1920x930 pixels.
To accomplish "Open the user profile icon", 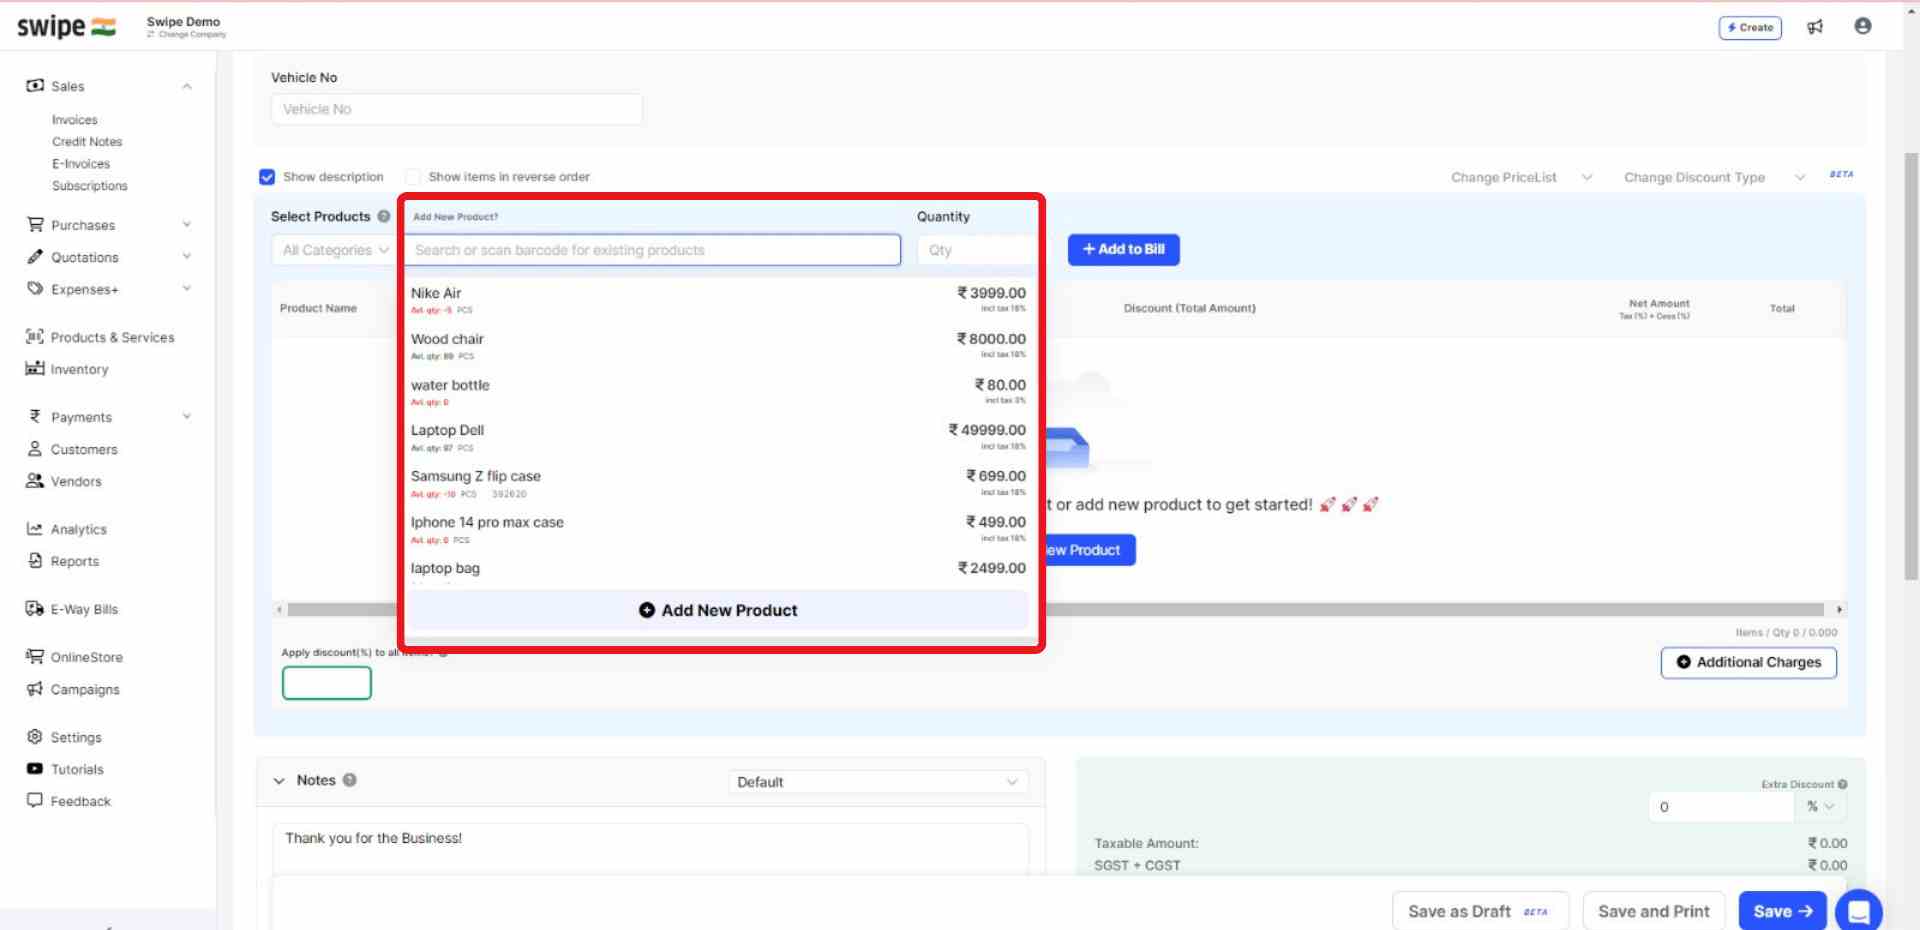I will coord(1862,26).
